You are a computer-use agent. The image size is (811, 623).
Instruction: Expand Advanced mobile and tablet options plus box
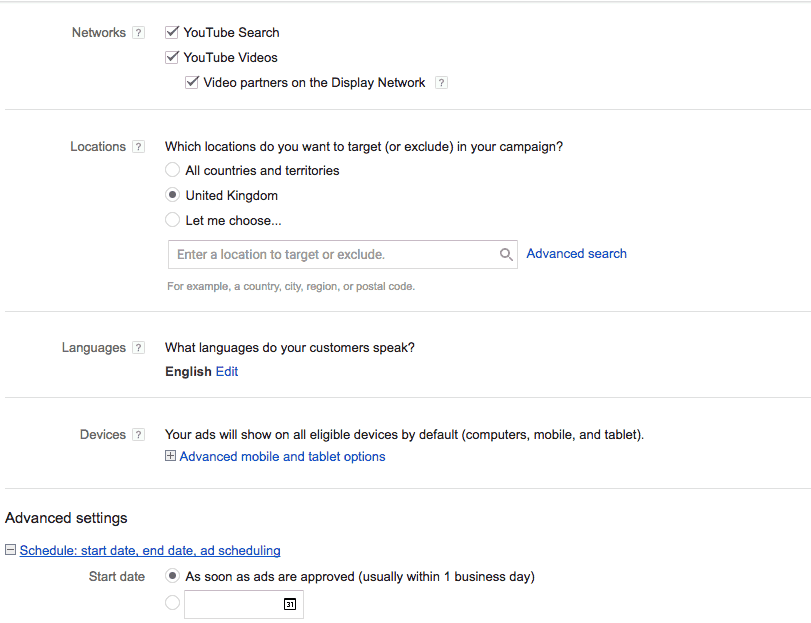pyautogui.click(x=170, y=455)
